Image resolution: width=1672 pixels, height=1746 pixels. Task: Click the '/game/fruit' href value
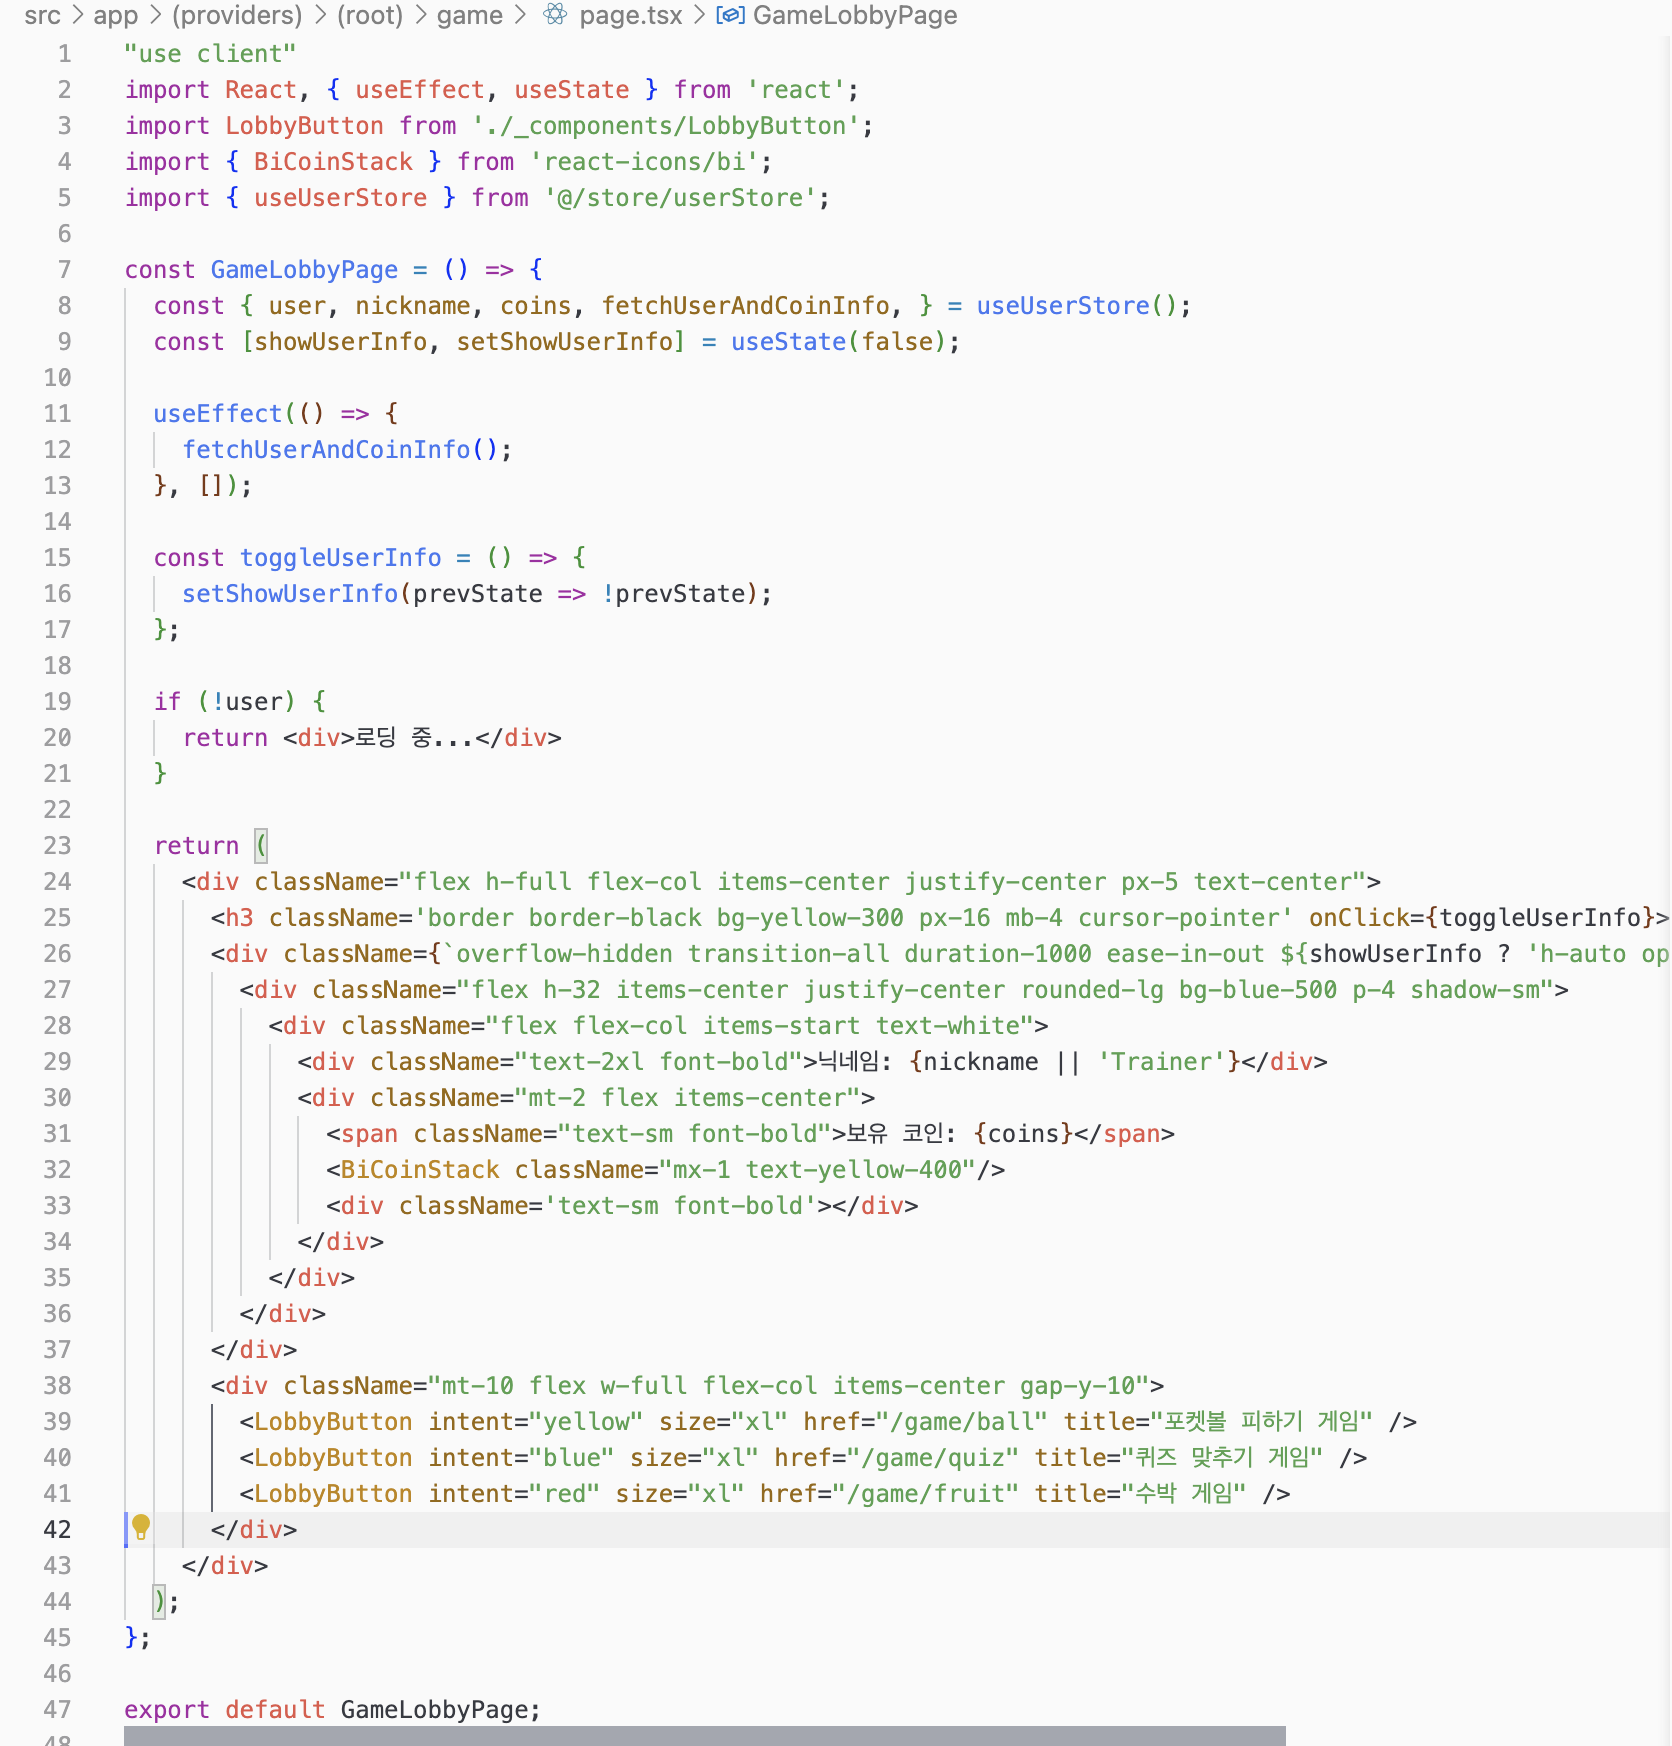pos(925,1494)
